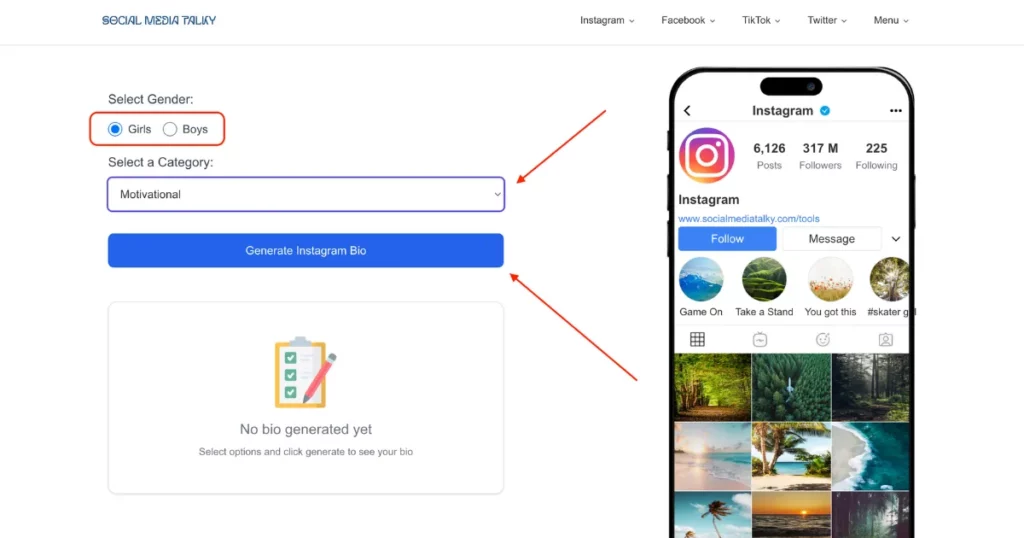1024x538 pixels.
Task: Open the aerial green forest photo thumbnail
Action: [791, 387]
